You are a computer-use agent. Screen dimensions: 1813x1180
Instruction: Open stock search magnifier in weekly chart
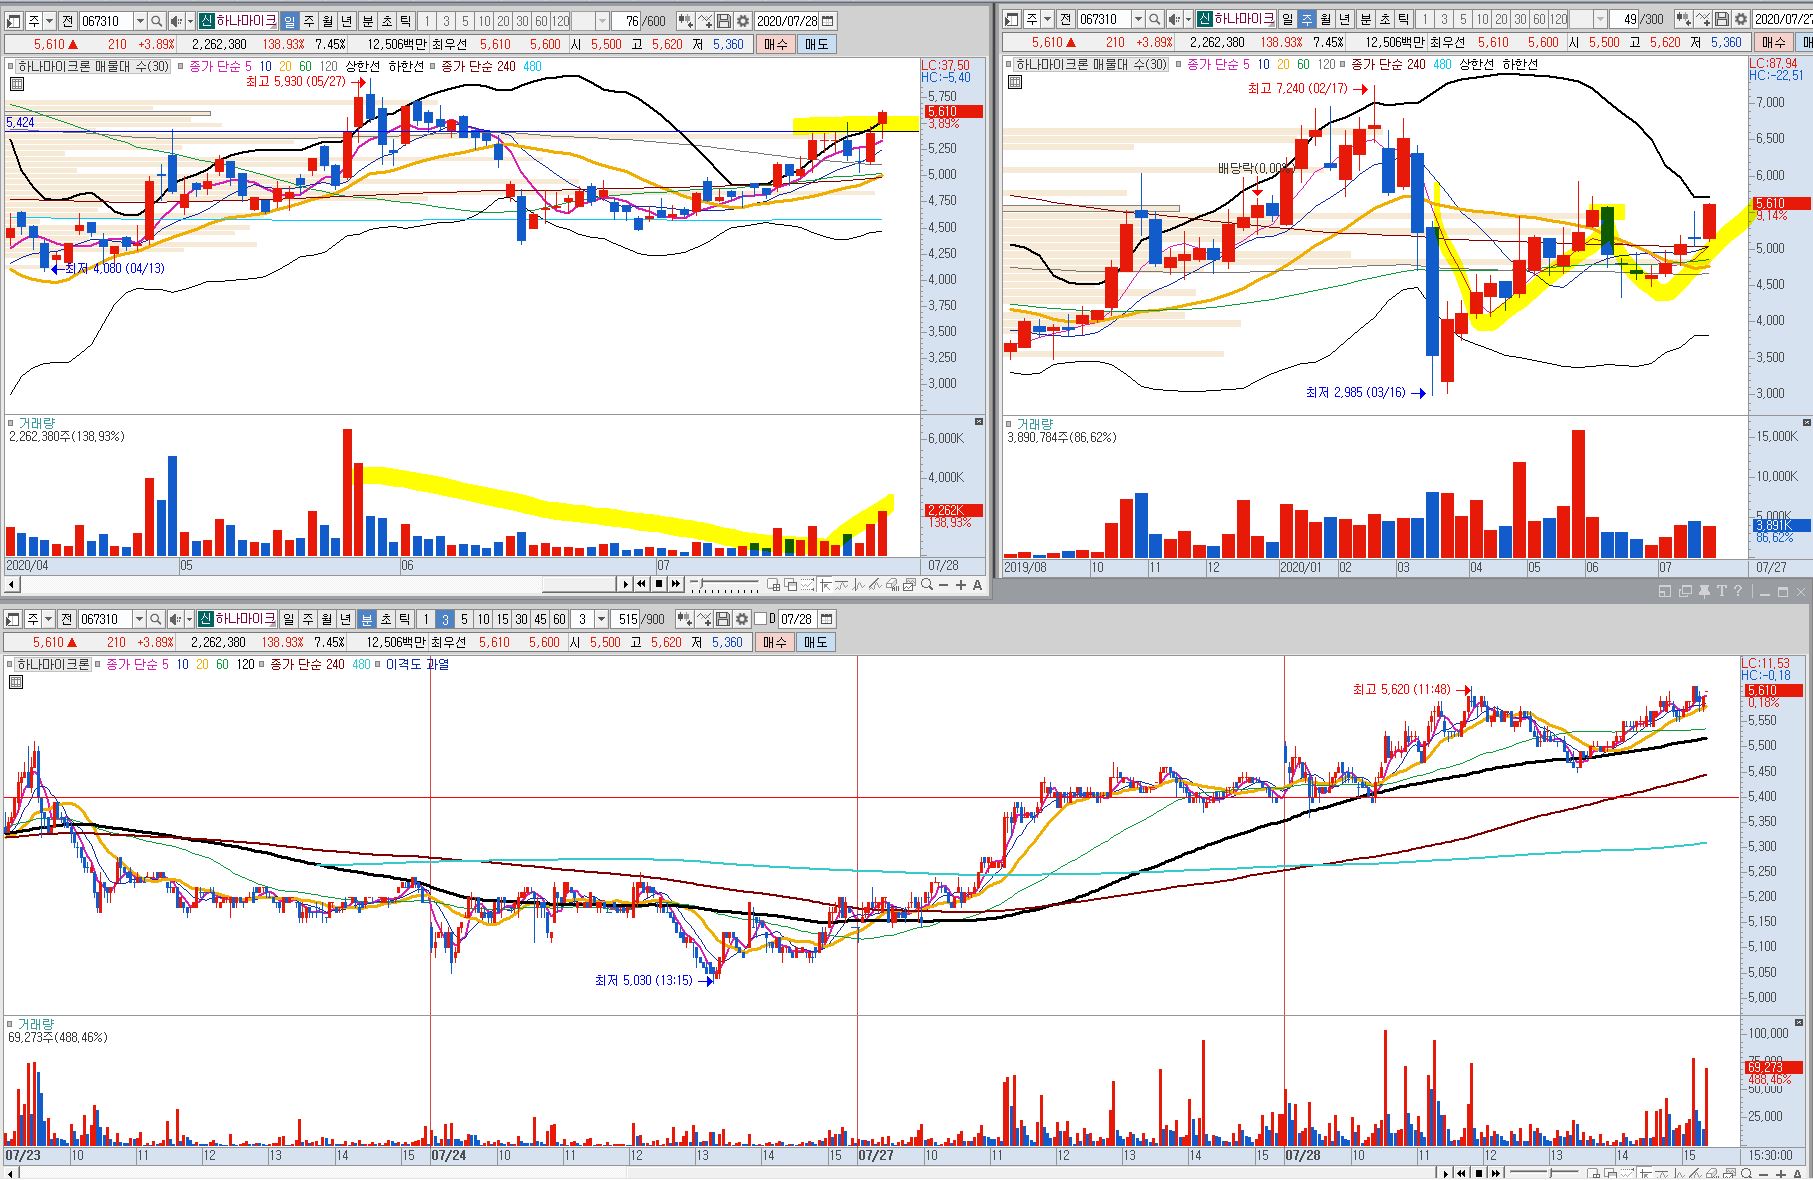(1155, 19)
